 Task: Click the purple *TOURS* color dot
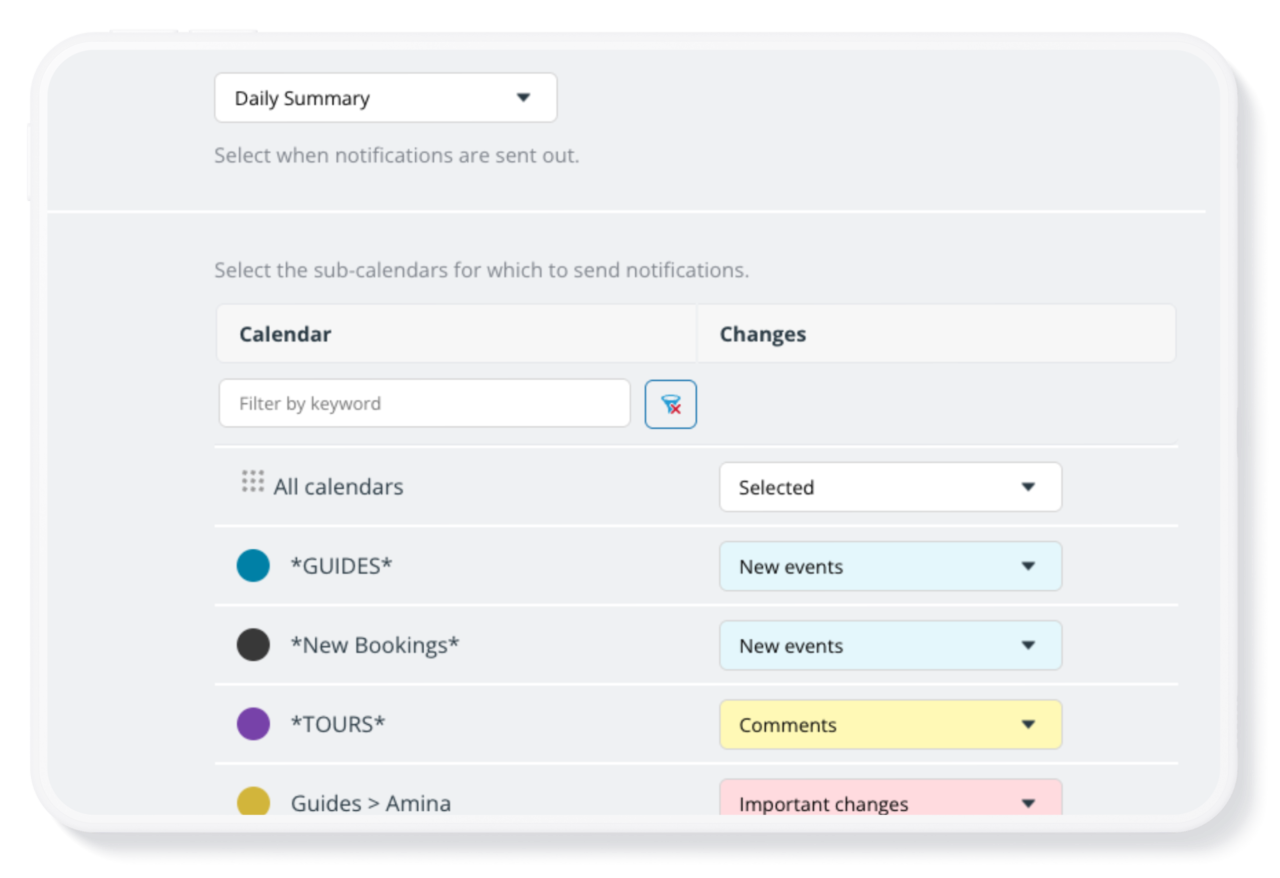pyautogui.click(x=253, y=724)
